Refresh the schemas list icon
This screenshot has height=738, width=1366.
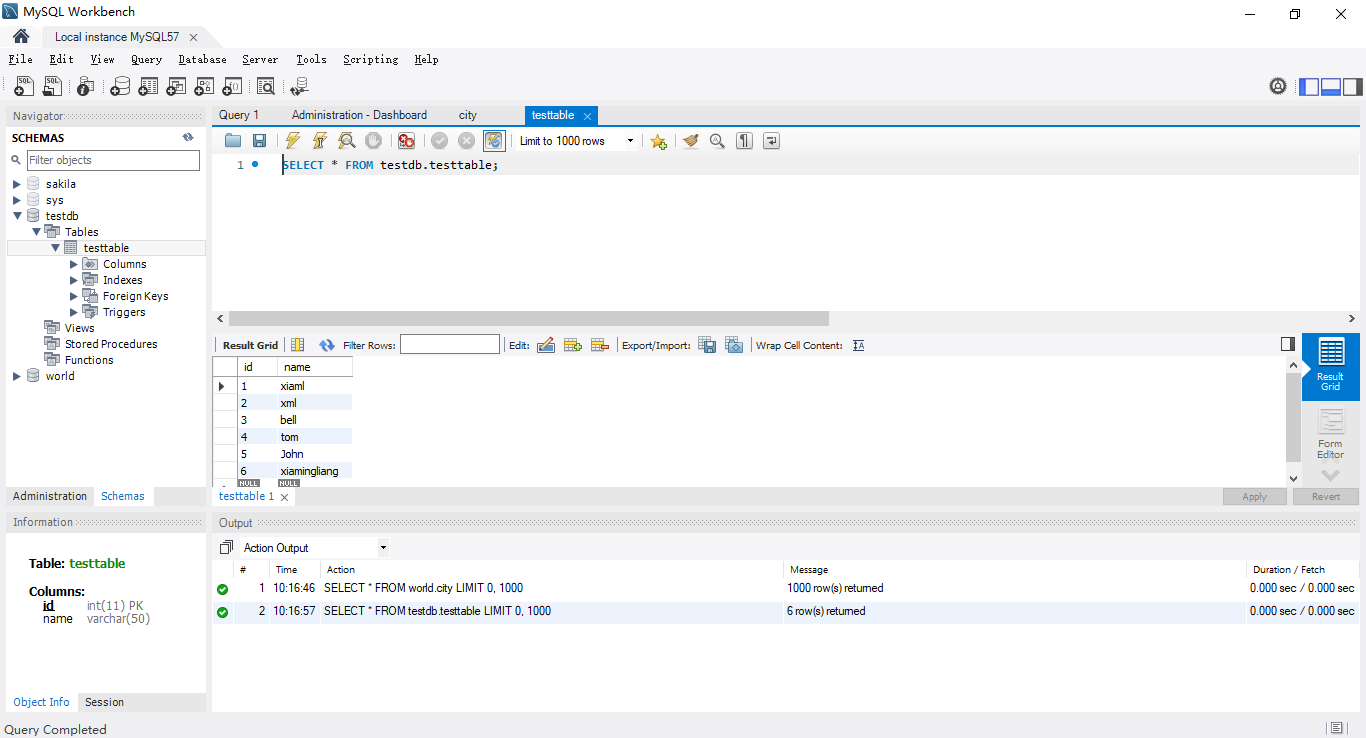click(188, 138)
